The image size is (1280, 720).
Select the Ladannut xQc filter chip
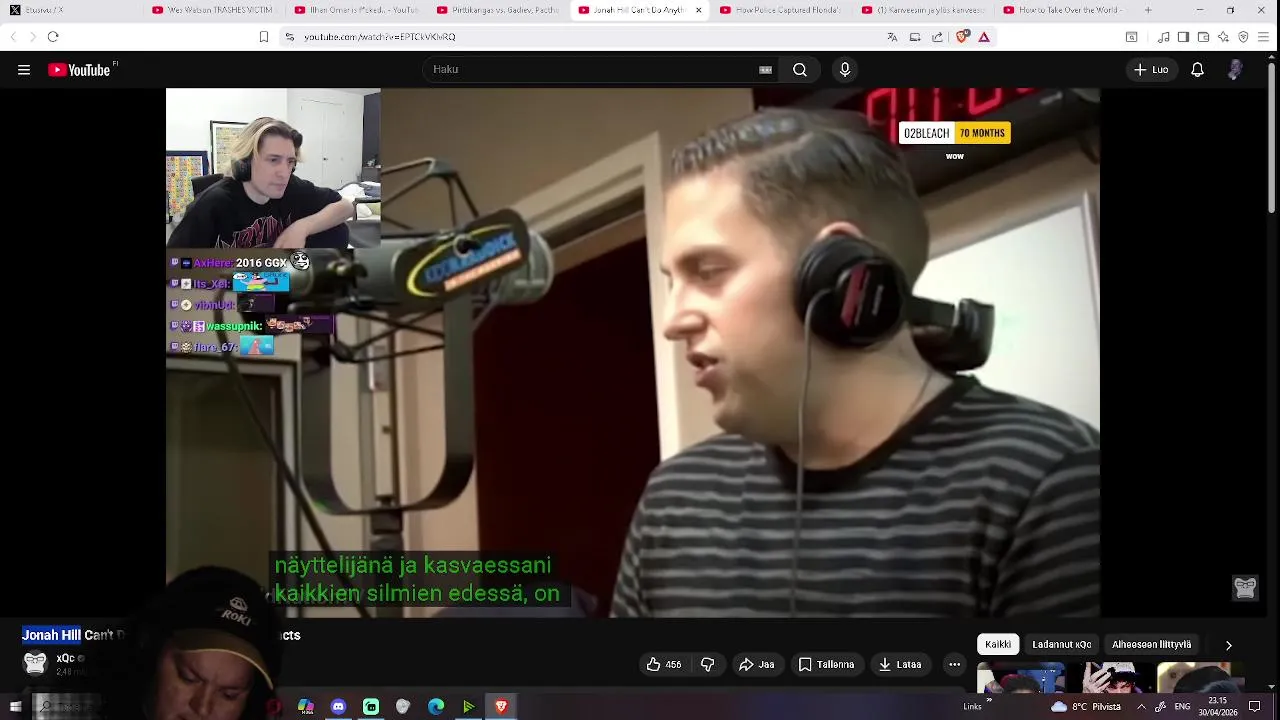coord(1062,645)
